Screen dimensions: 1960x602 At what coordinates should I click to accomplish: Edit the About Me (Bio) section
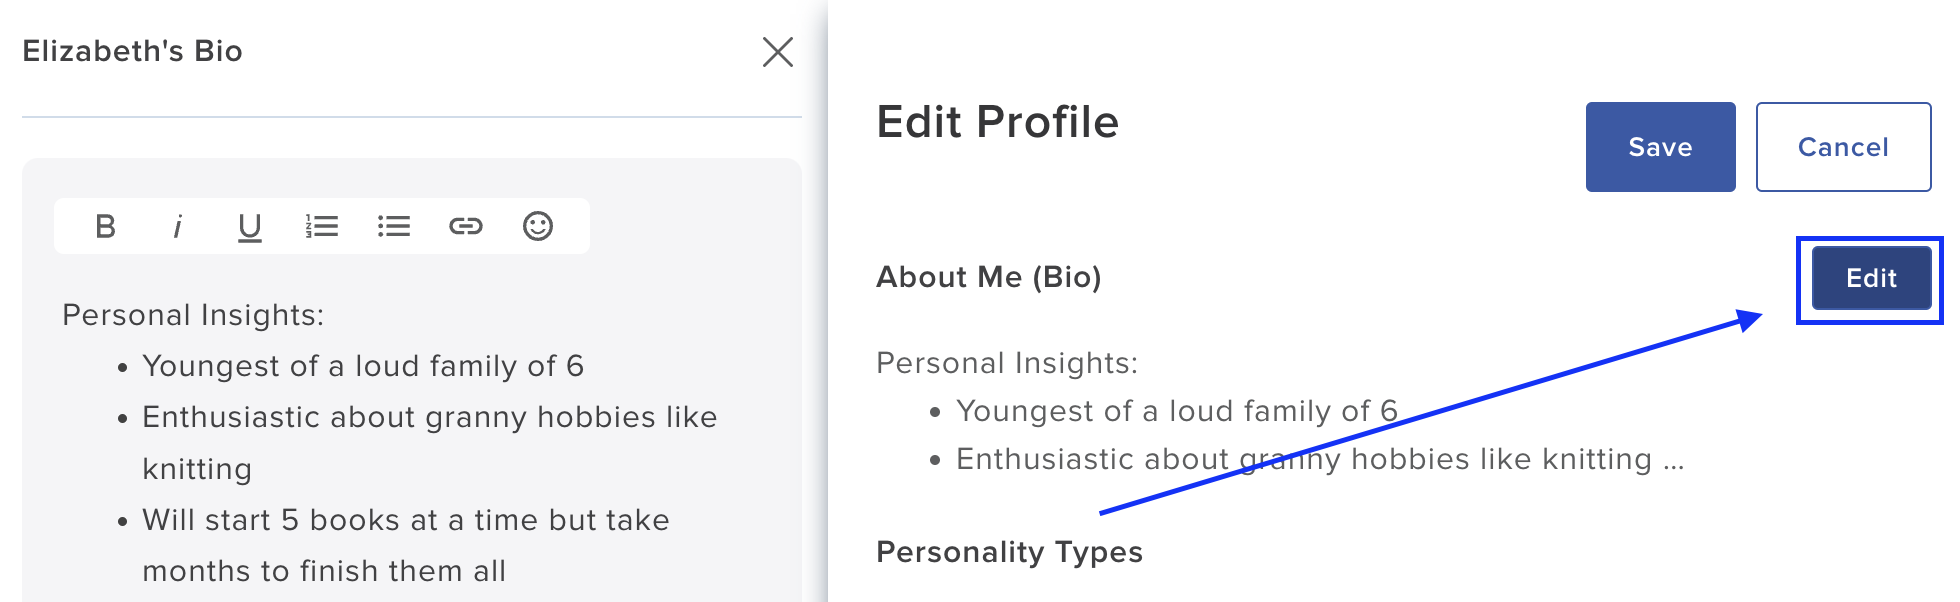coord(1870,279)
